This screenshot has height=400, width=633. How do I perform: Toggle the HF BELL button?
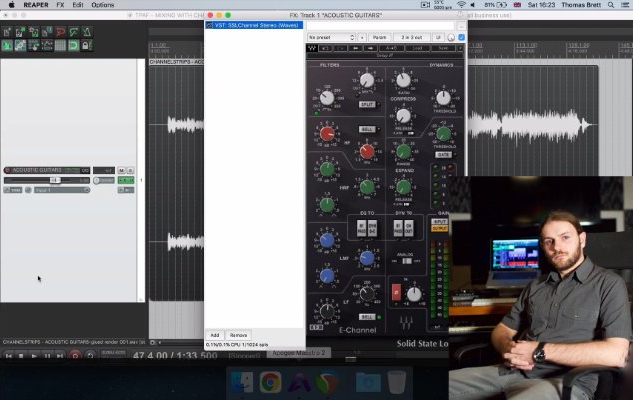tap(367, 129)
